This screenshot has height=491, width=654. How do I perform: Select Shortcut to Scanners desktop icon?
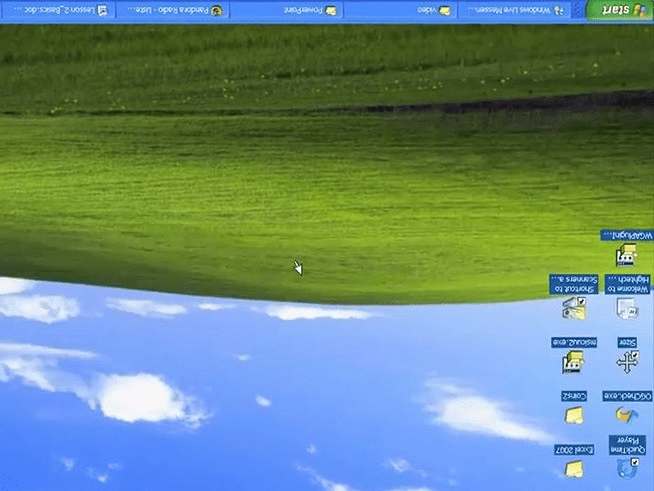574,297
